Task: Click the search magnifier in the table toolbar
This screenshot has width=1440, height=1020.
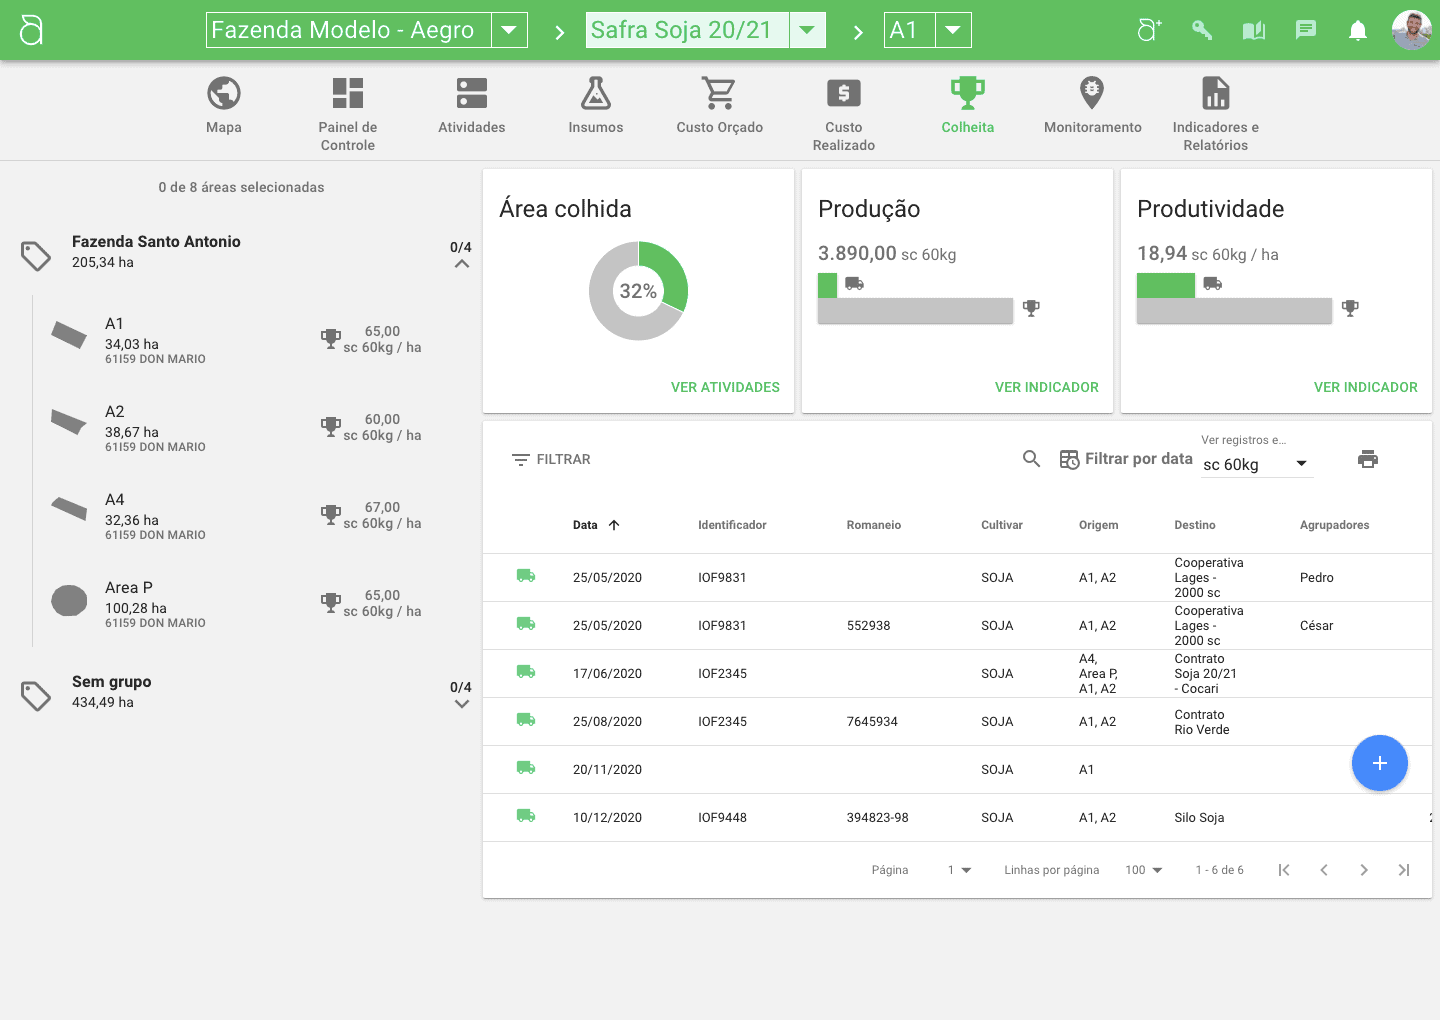Action: tap(1031, 459)
